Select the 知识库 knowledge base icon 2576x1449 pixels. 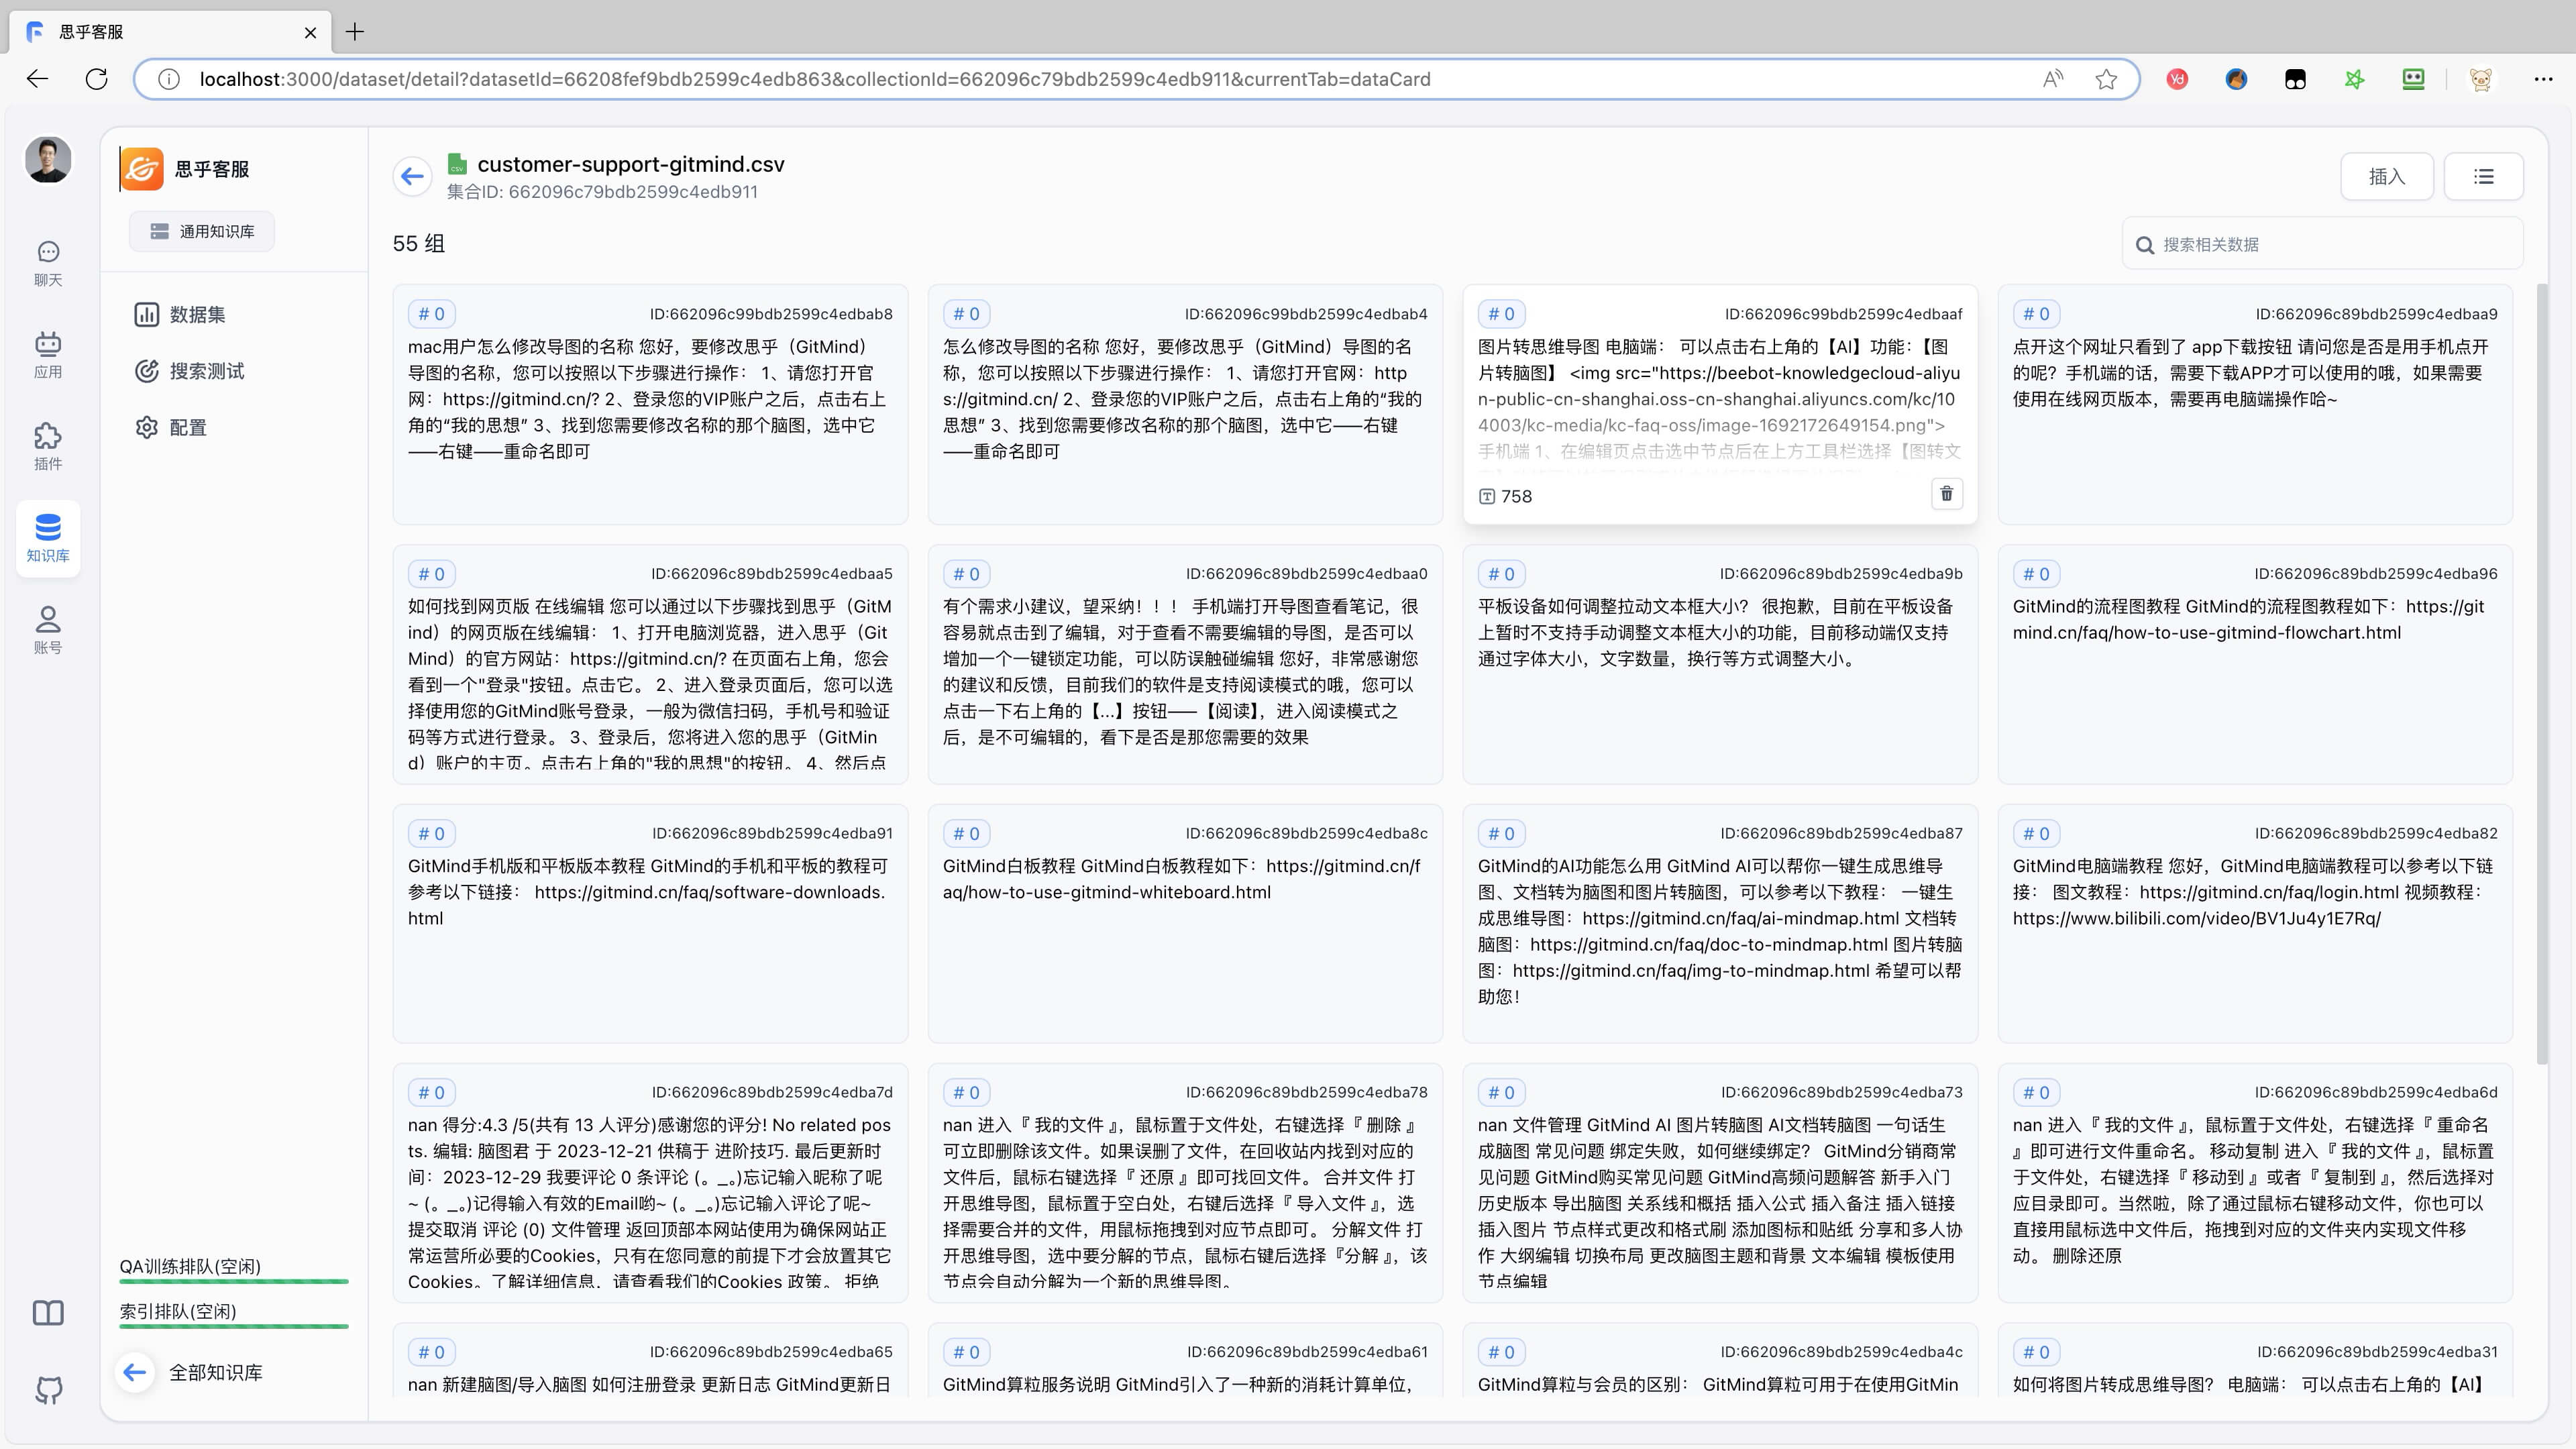[x=48, y=537]
